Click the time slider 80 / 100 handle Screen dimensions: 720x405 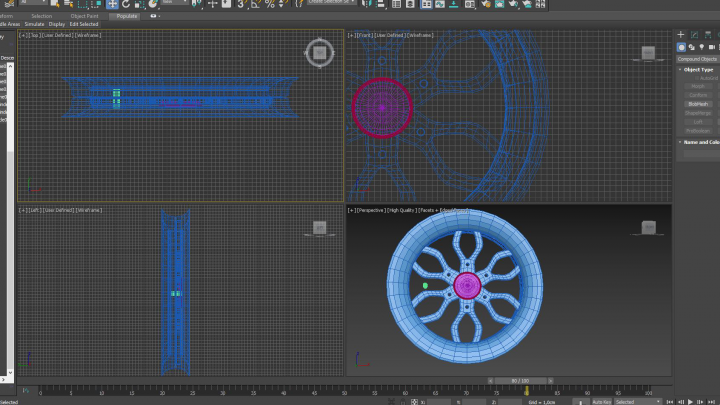[520, 381]
